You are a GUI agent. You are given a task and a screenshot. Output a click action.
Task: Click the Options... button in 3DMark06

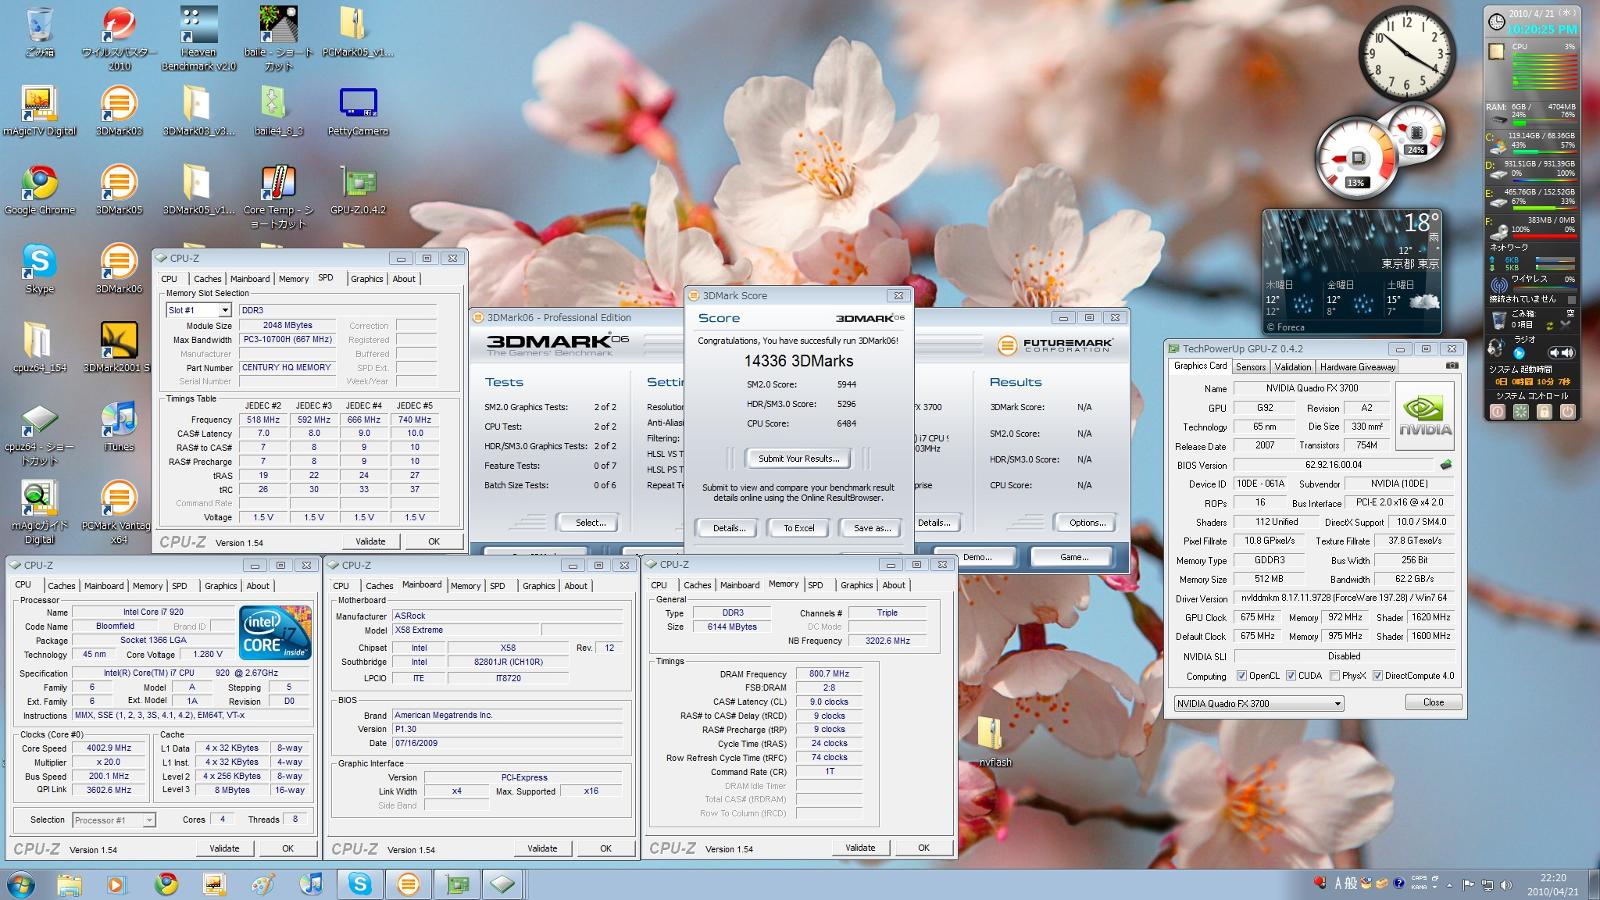coord(1086,522)
